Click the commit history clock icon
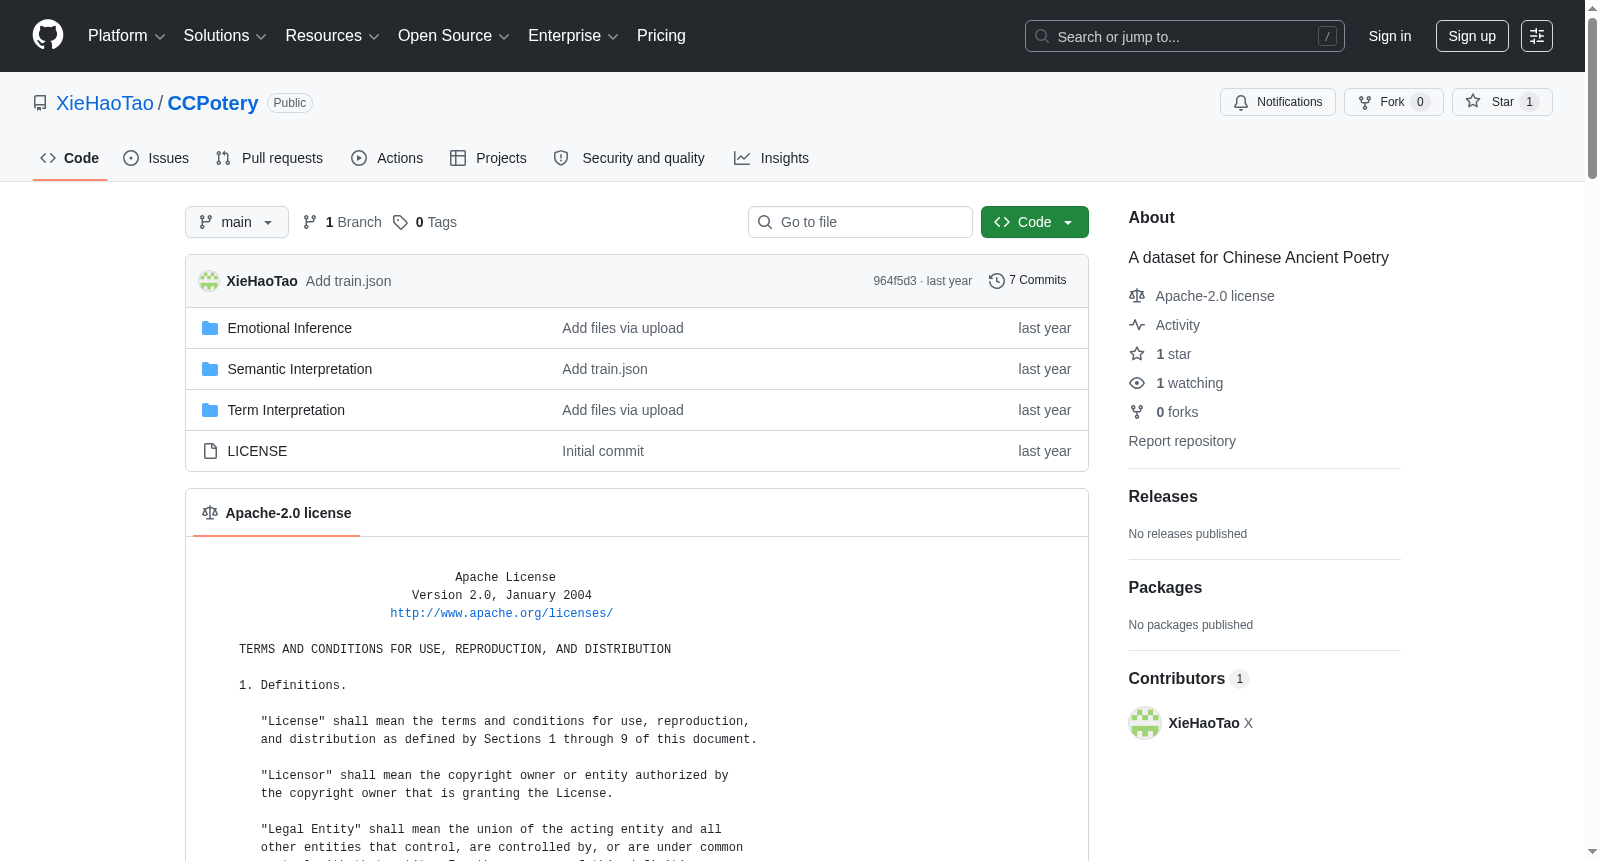 pyautogui.click(x=997, y=281)
